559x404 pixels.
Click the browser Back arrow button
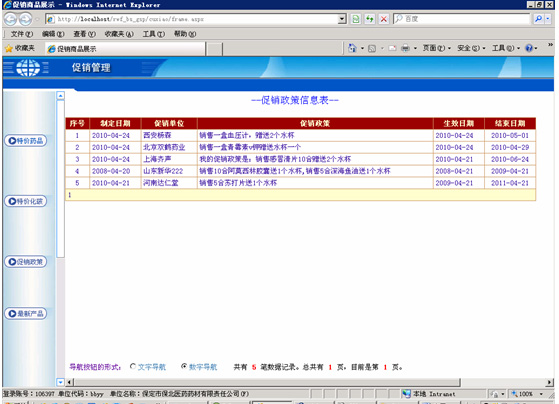[10, 19]
